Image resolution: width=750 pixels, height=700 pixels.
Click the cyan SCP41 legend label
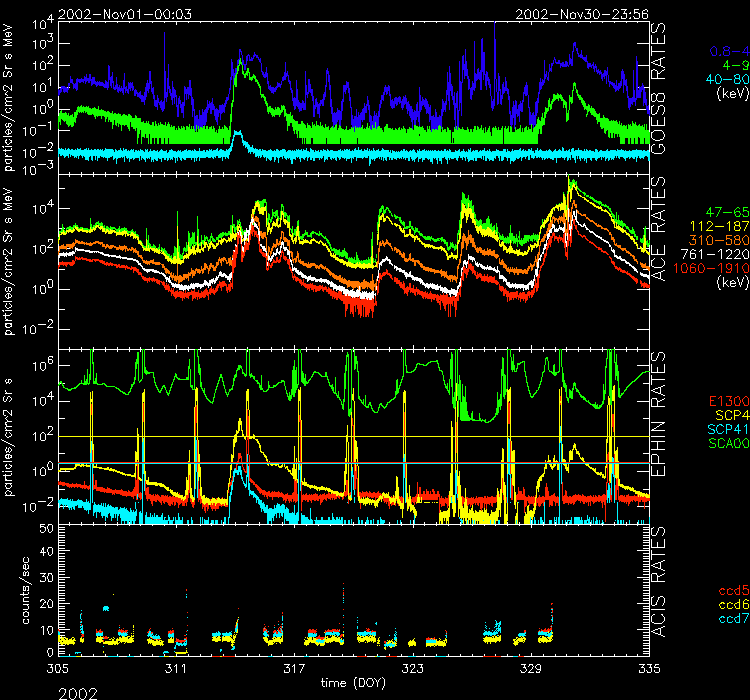tap(727, 429)
